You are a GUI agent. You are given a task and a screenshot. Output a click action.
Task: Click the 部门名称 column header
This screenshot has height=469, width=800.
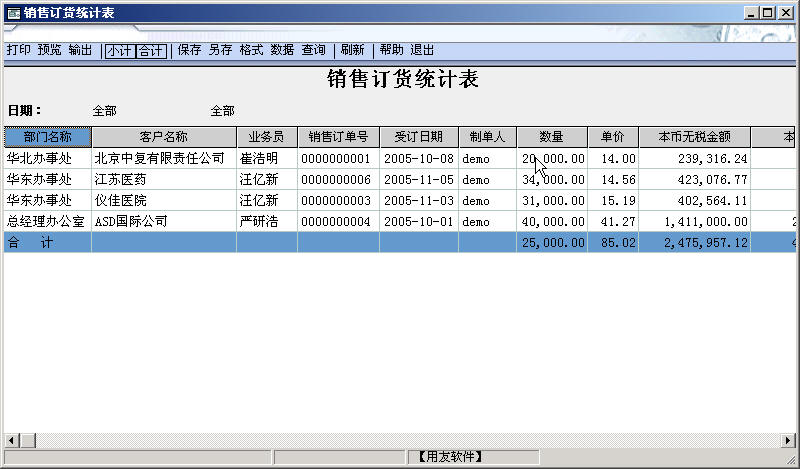click(x=47, y=137)
